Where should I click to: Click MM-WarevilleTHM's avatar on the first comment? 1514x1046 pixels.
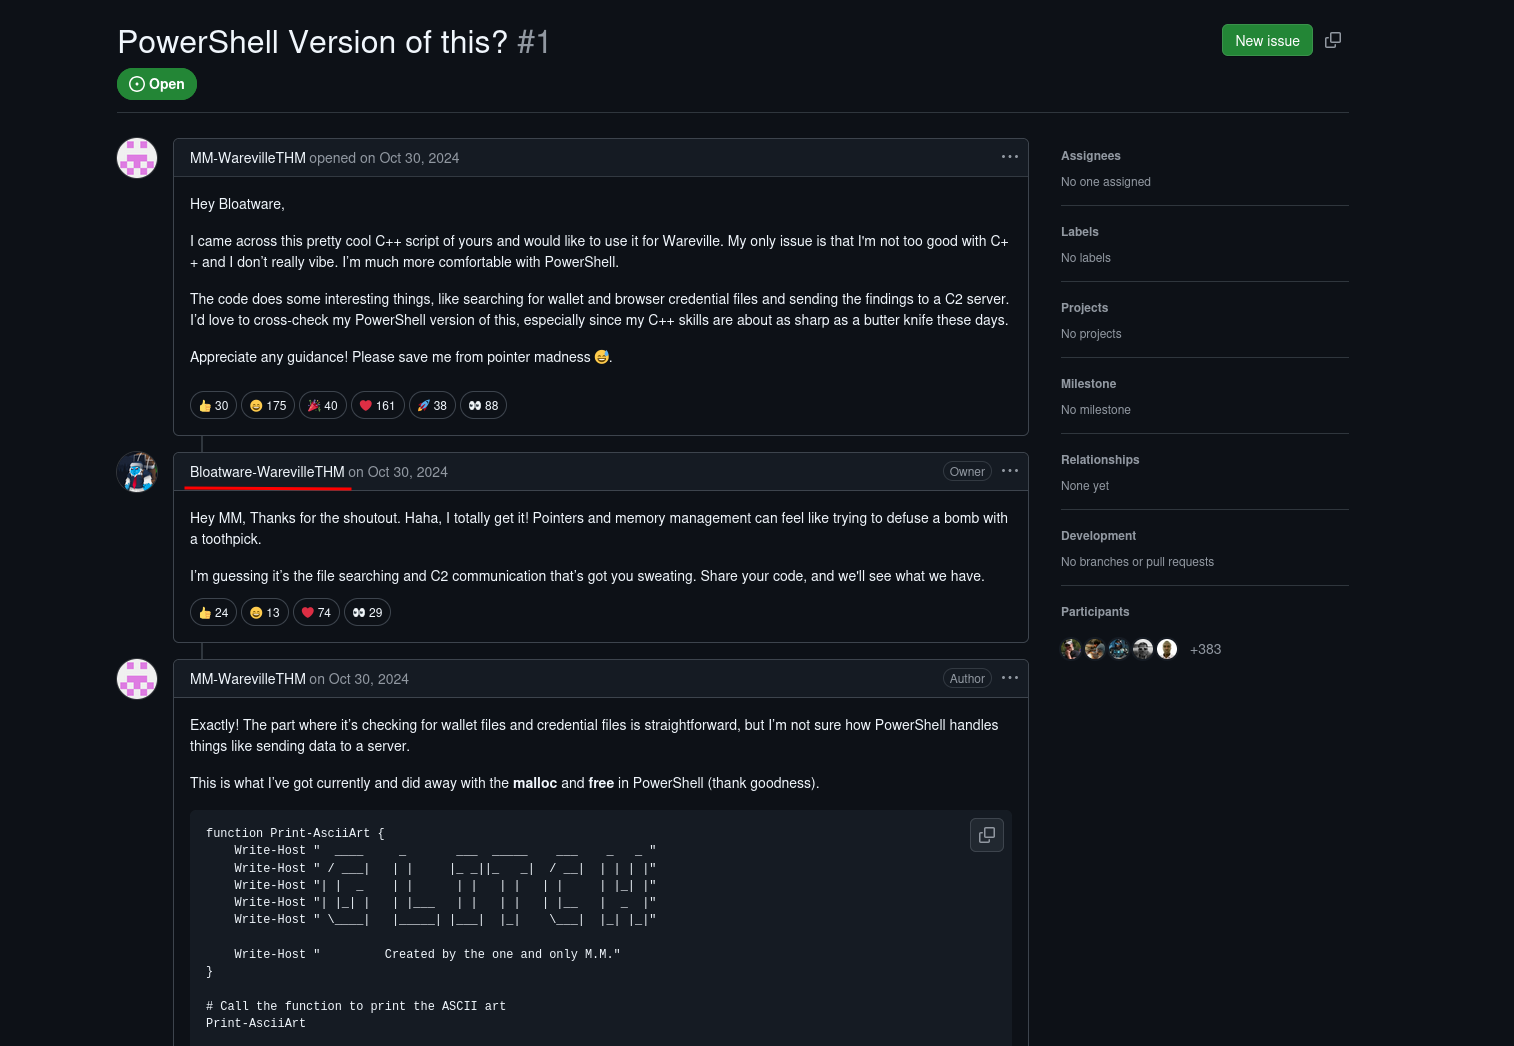[137, 158]
